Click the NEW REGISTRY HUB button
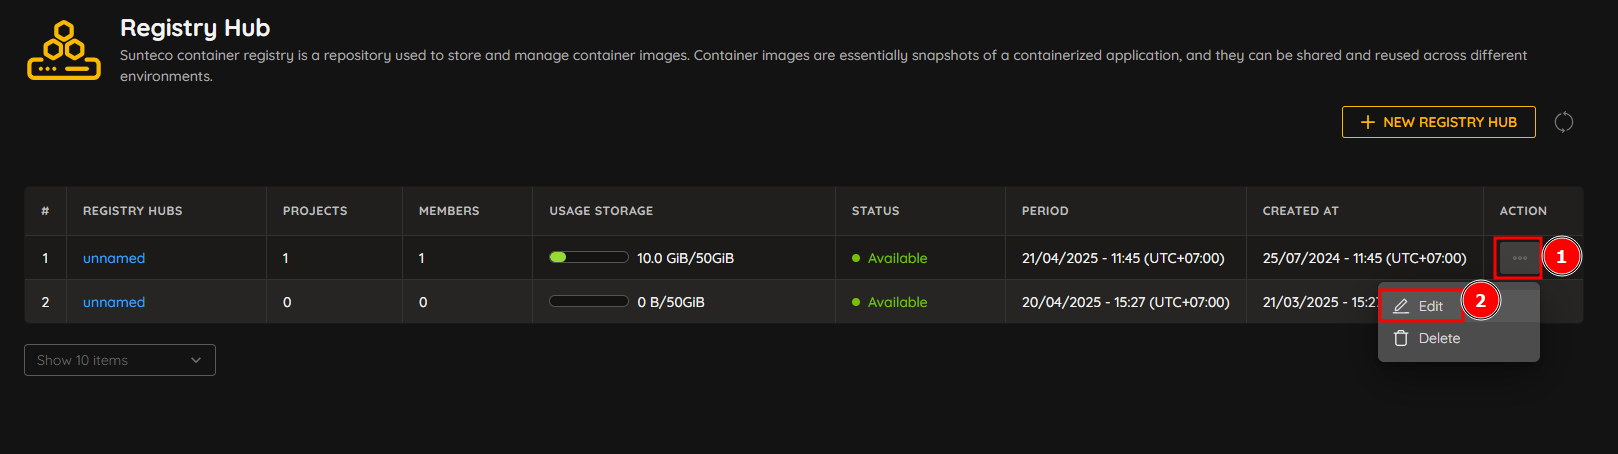The width and height of the screenshot is (1618, 454). pos(1439,122)
